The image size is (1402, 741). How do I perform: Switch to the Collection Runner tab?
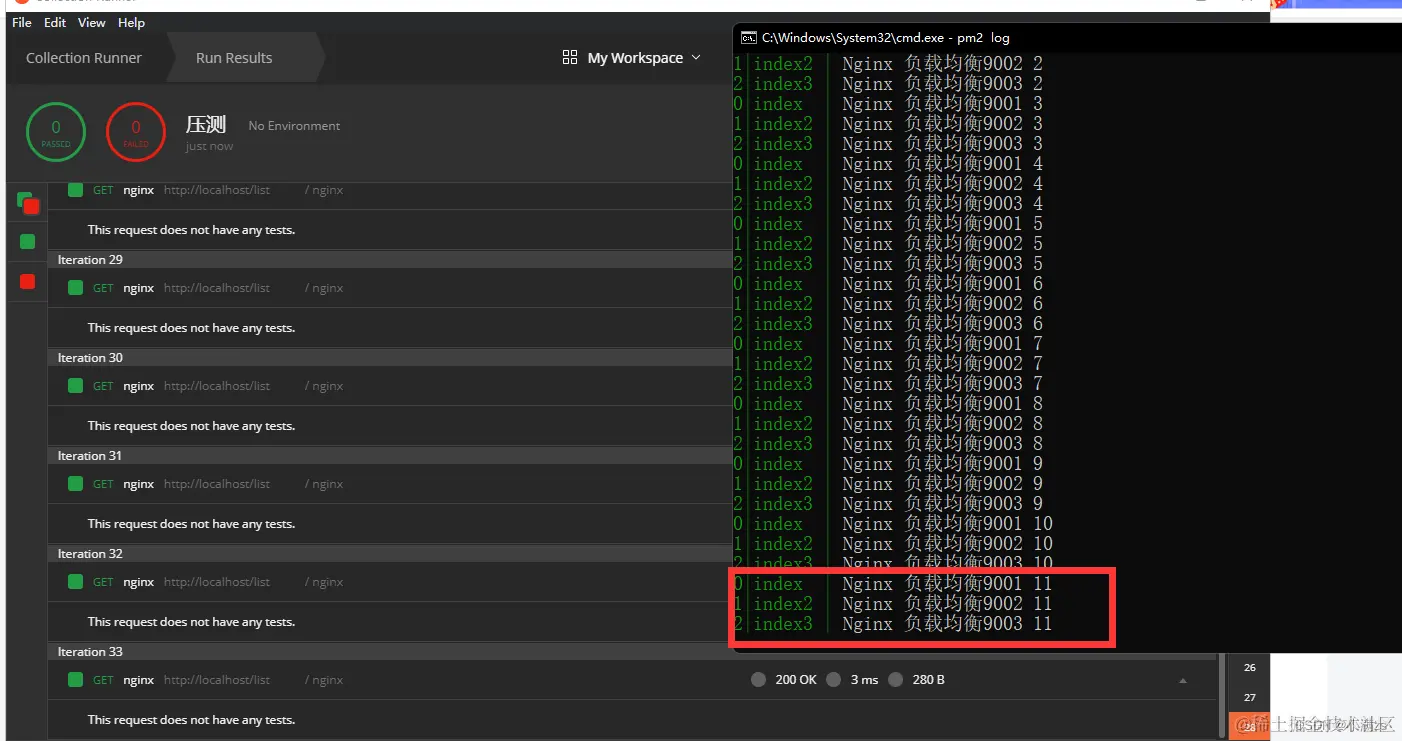click(x=84, y=58)
